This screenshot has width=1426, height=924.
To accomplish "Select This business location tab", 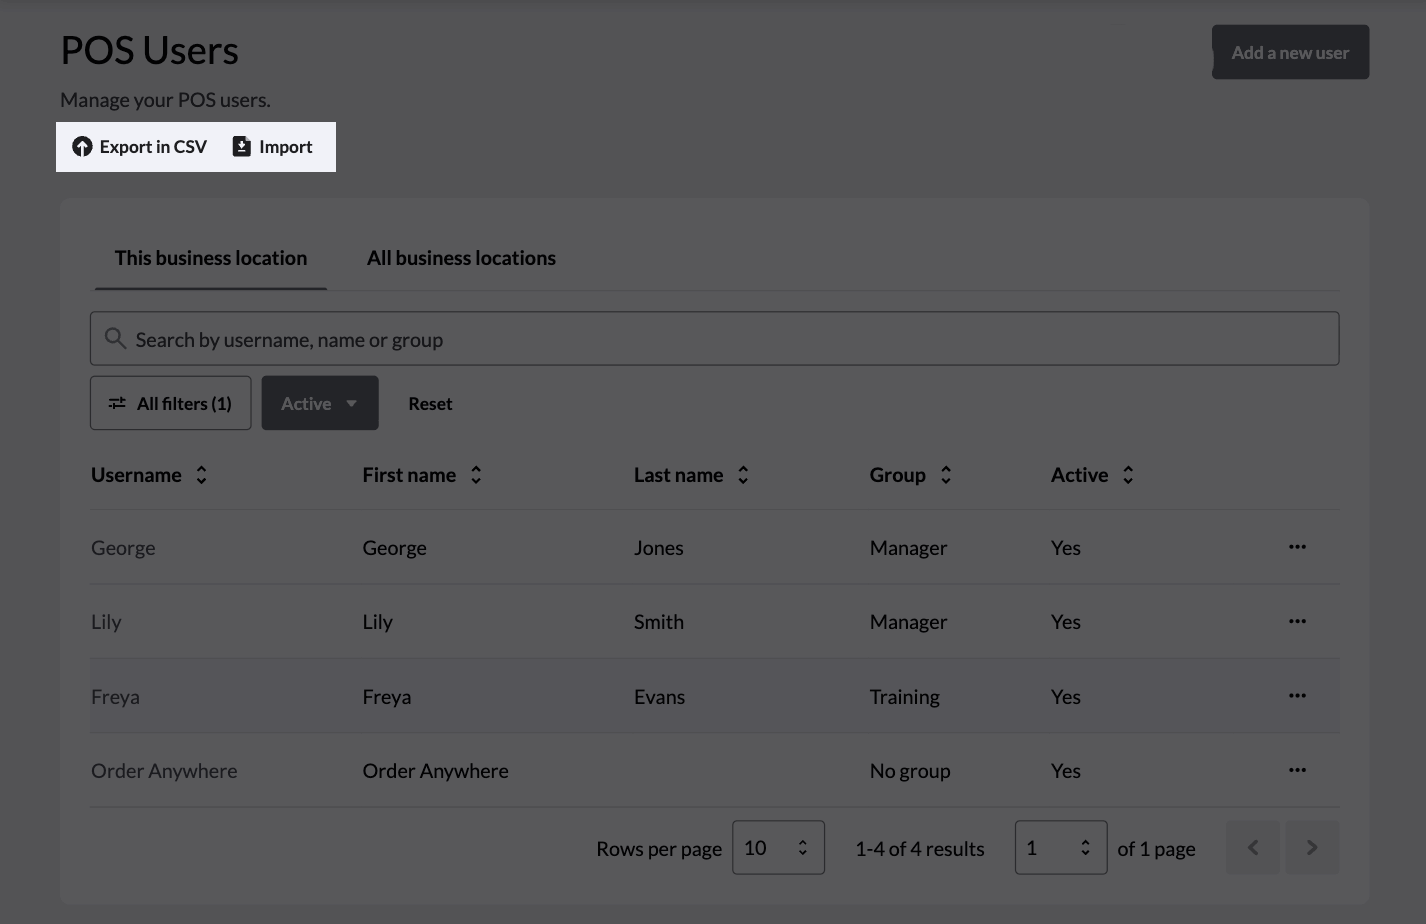I will click(211, 258).
